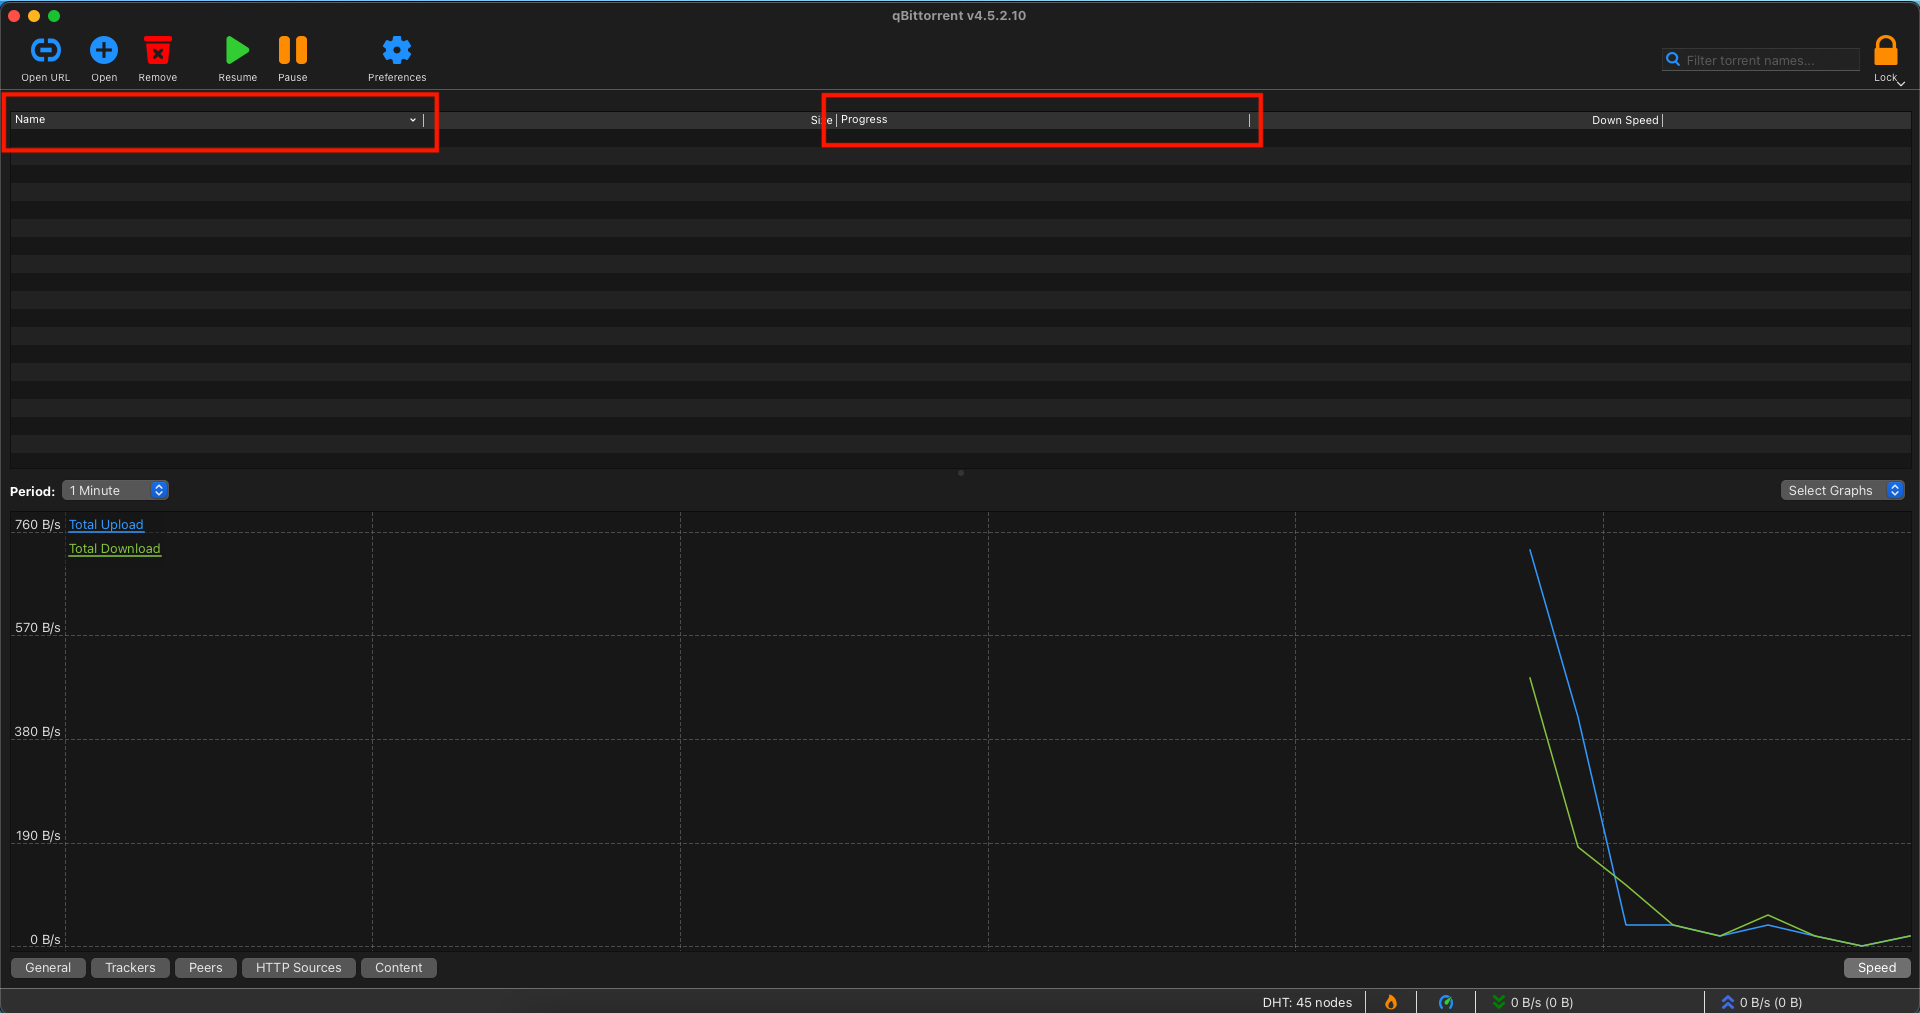The width and height of the screenshot is (1920, 1013).
Task: Click the DHT: 45 nodes status text
Action: point(1307,1002)
